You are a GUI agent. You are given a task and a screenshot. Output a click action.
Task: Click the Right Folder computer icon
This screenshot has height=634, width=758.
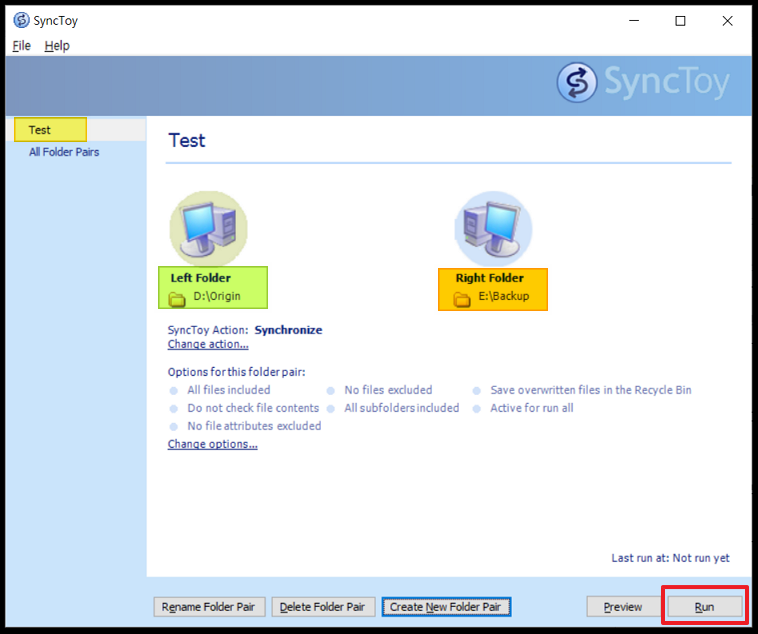click(x=494, y=229)
